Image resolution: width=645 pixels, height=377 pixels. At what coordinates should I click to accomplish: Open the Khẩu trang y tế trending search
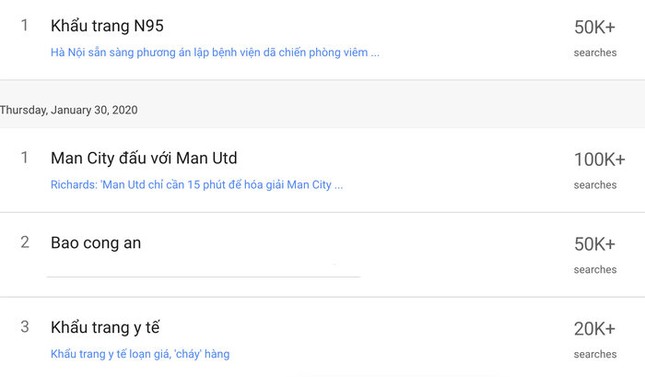[105, 328]
